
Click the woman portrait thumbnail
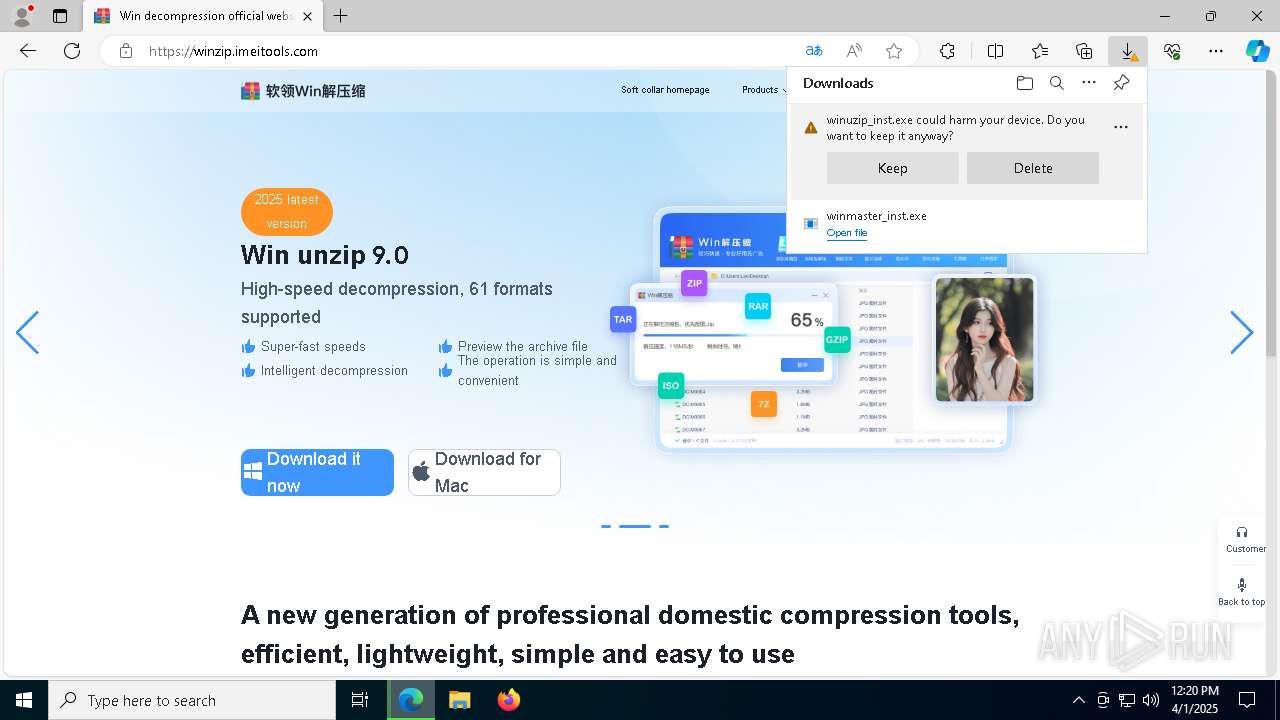pos(985,340)
